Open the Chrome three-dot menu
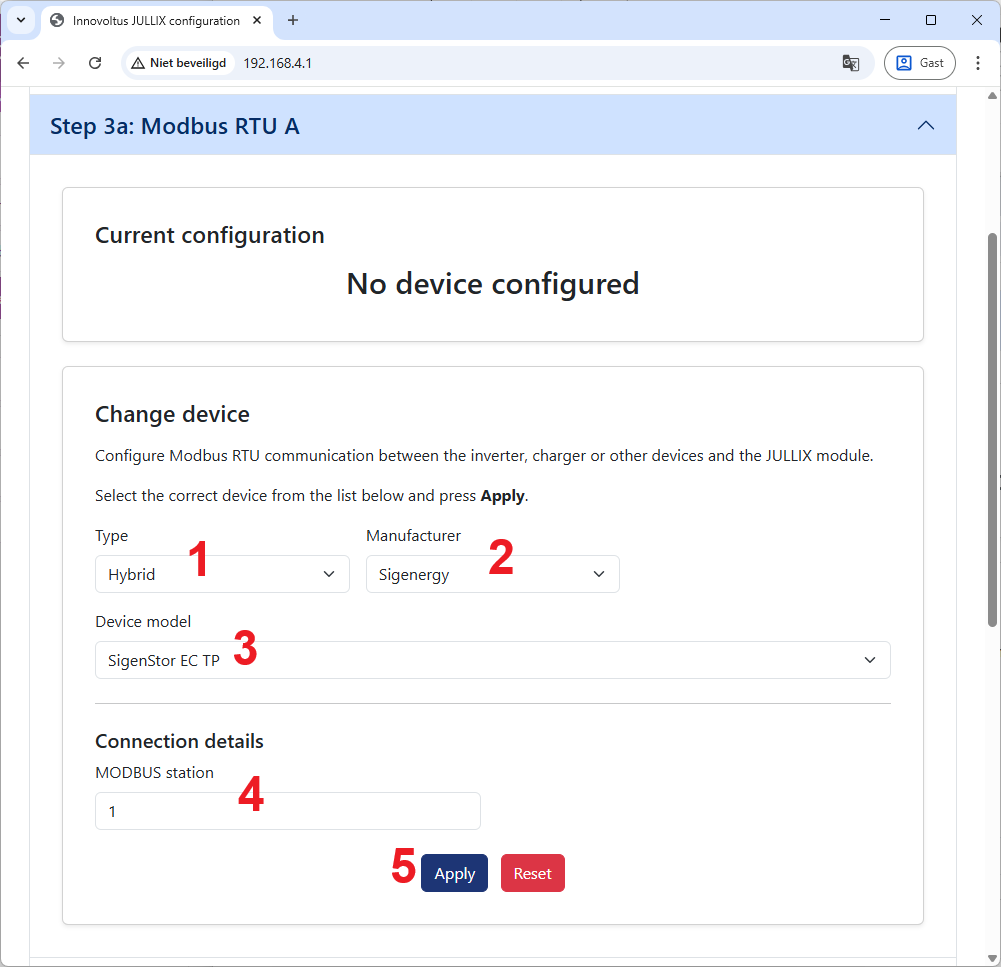The image size is (1001, 967). click(978, 63)
